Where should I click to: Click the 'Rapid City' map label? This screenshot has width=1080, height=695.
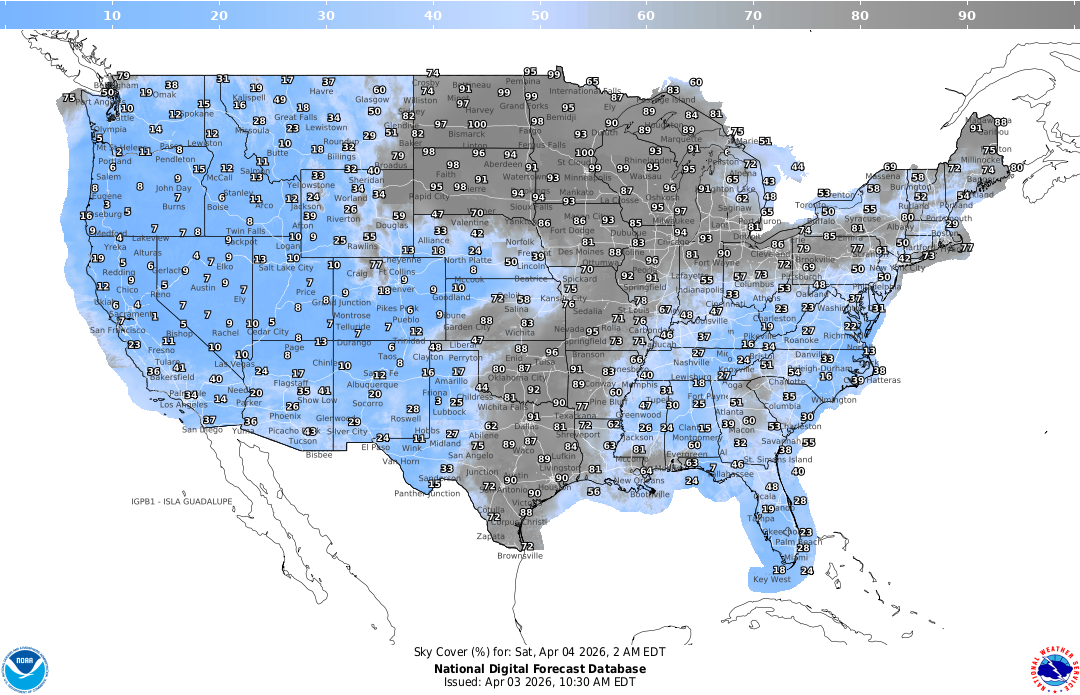click(429, 196)
